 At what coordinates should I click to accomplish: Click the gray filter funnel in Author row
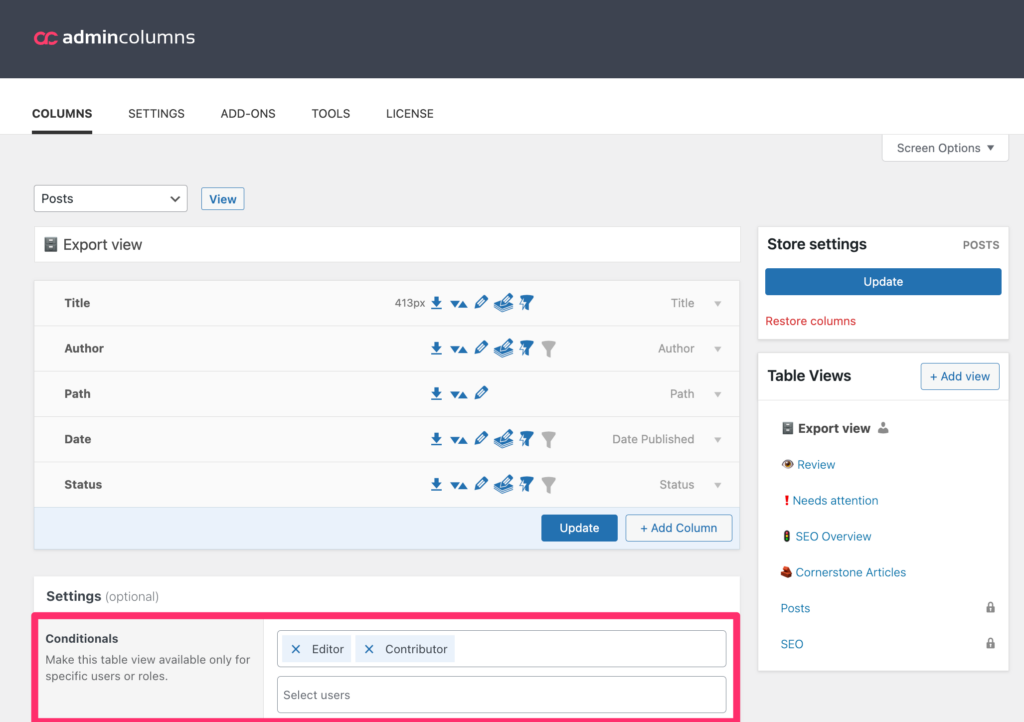coord(549,349)
